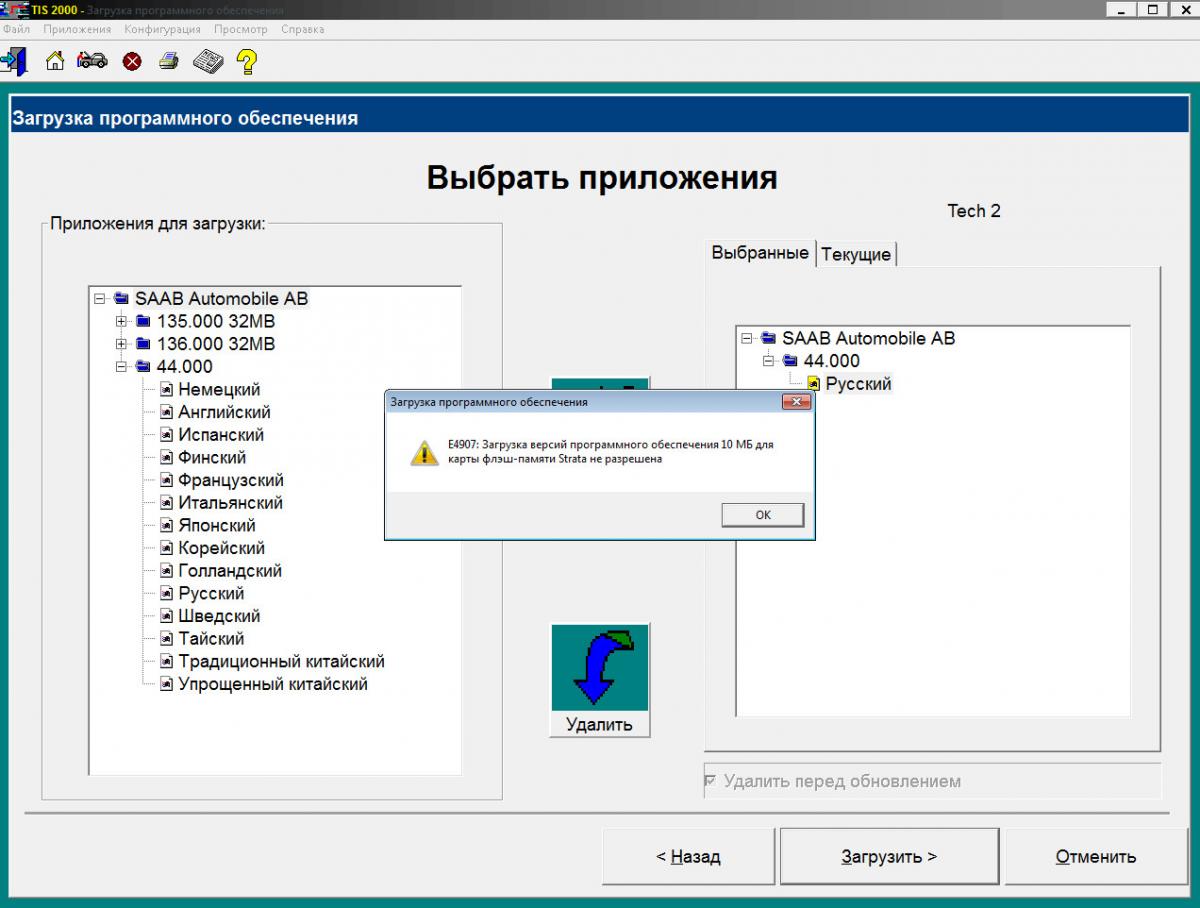1200x908 pixels.
Task: Collapse the 44.000 node in the left tree
Action: click(x=121, y=367)
